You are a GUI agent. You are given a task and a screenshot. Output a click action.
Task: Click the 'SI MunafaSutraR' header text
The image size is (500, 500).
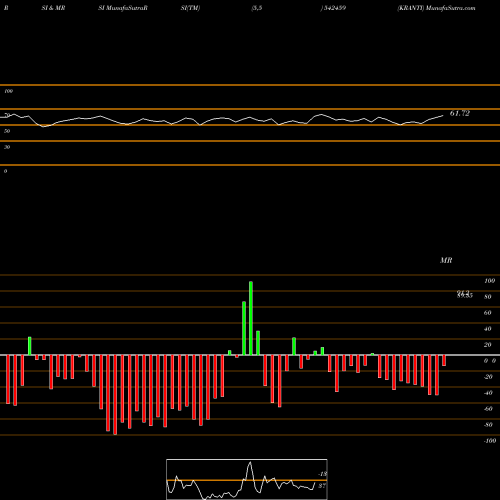coord(123,8)
